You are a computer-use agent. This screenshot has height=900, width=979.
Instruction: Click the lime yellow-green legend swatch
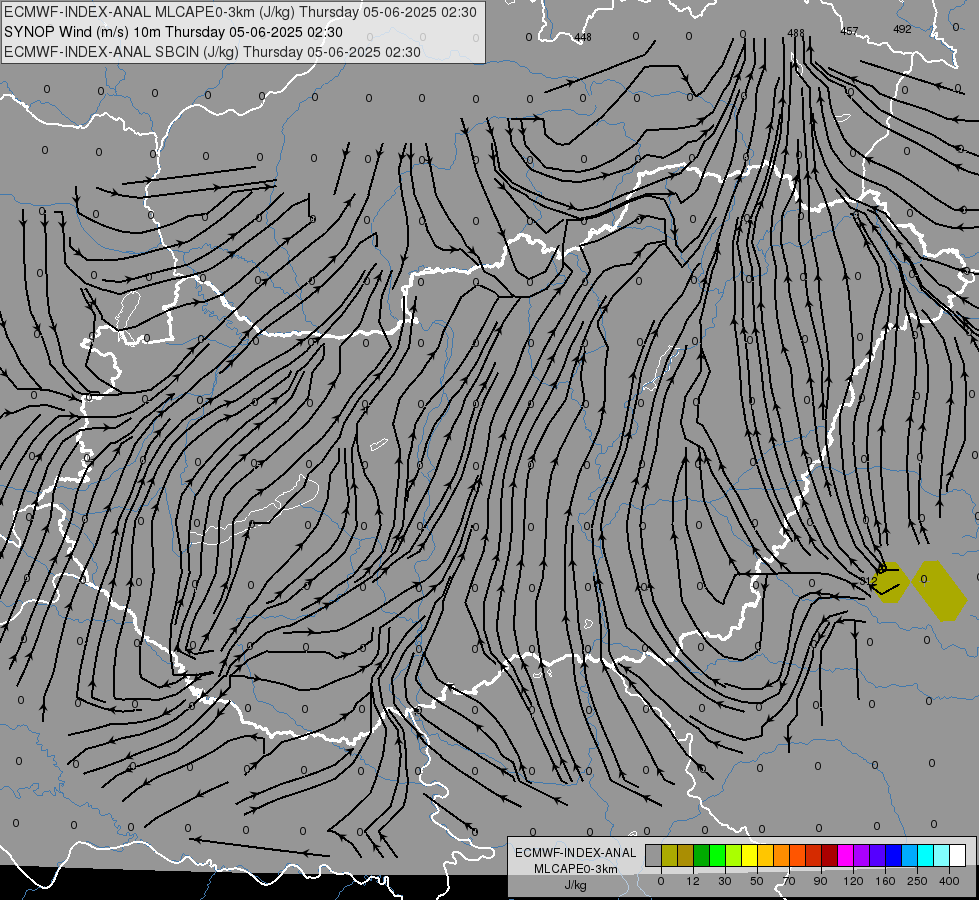(734, 855)
